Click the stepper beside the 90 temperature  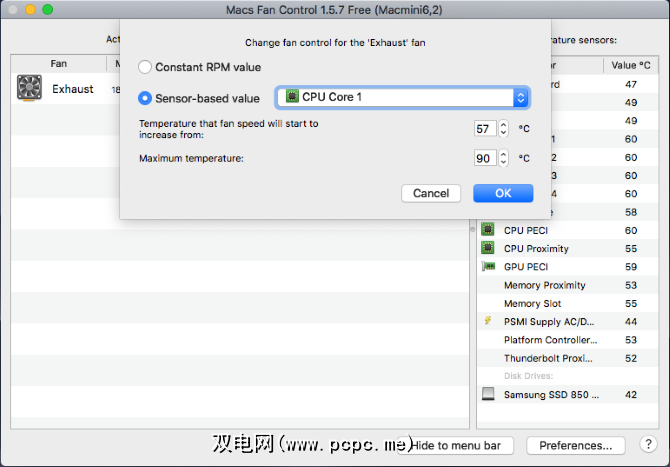(x=503, y=158)
